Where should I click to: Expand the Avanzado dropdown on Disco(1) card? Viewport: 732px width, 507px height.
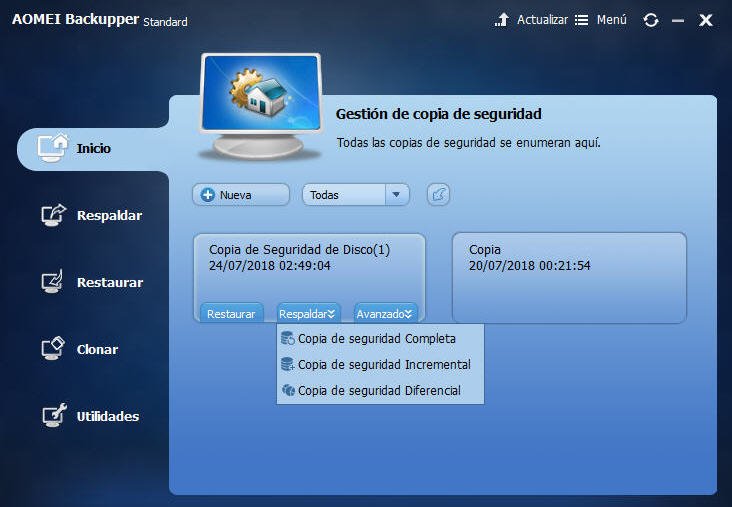[x=385, y=314]
